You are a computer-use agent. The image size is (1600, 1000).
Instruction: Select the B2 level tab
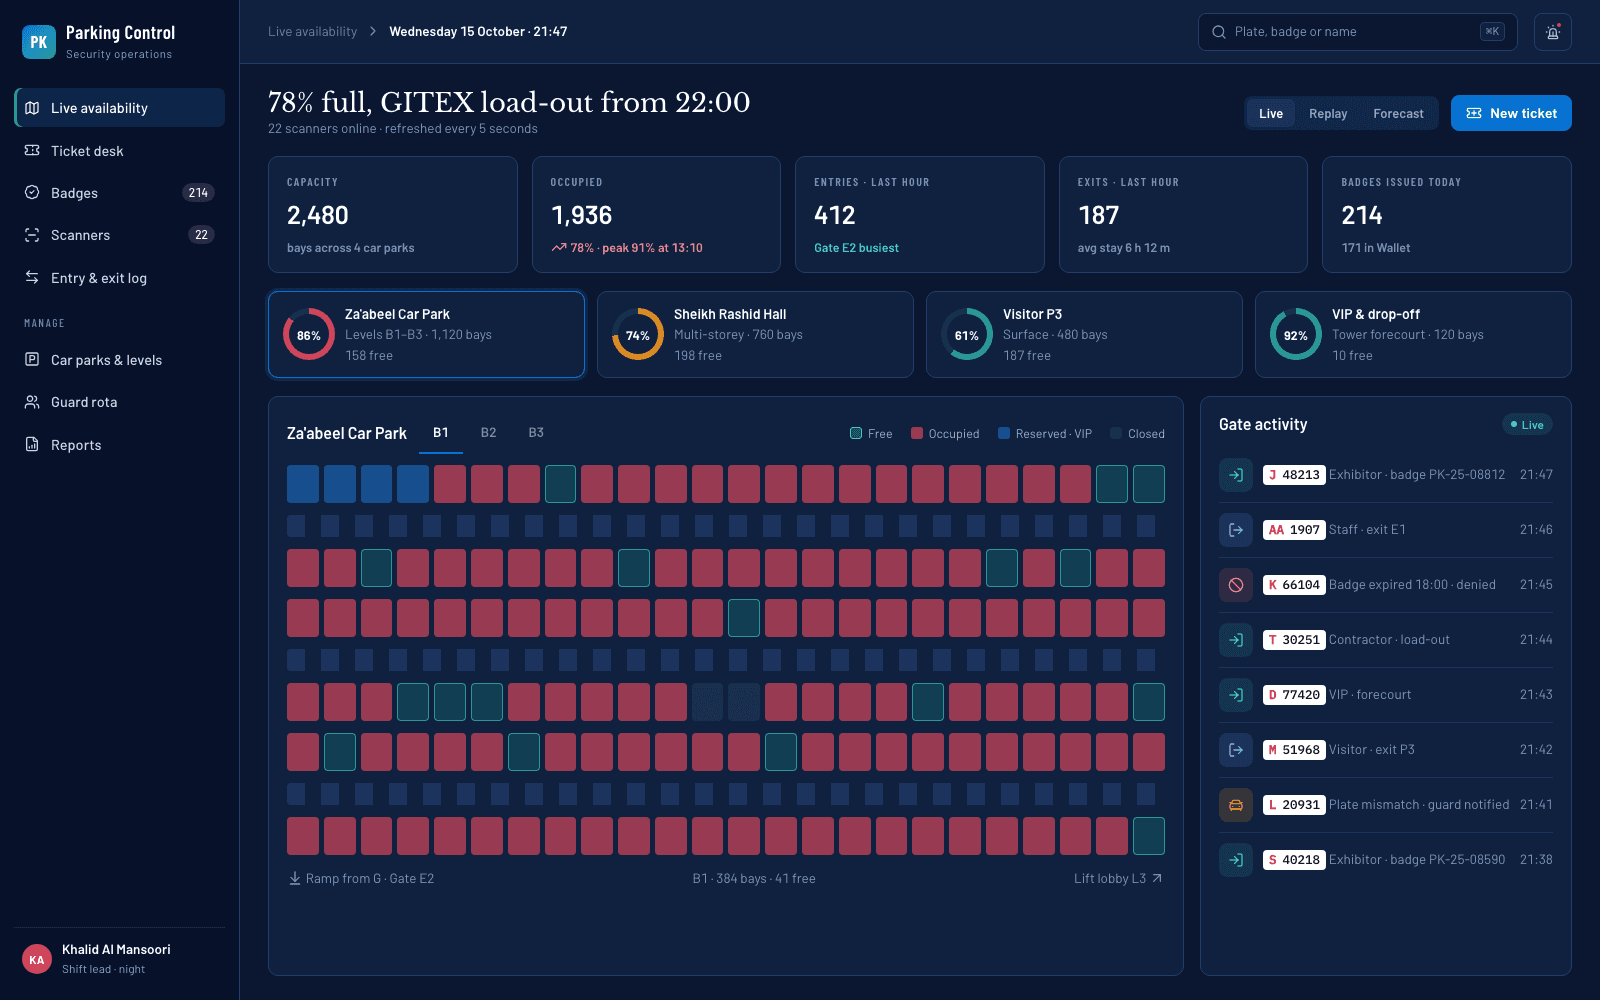[488, 433]
